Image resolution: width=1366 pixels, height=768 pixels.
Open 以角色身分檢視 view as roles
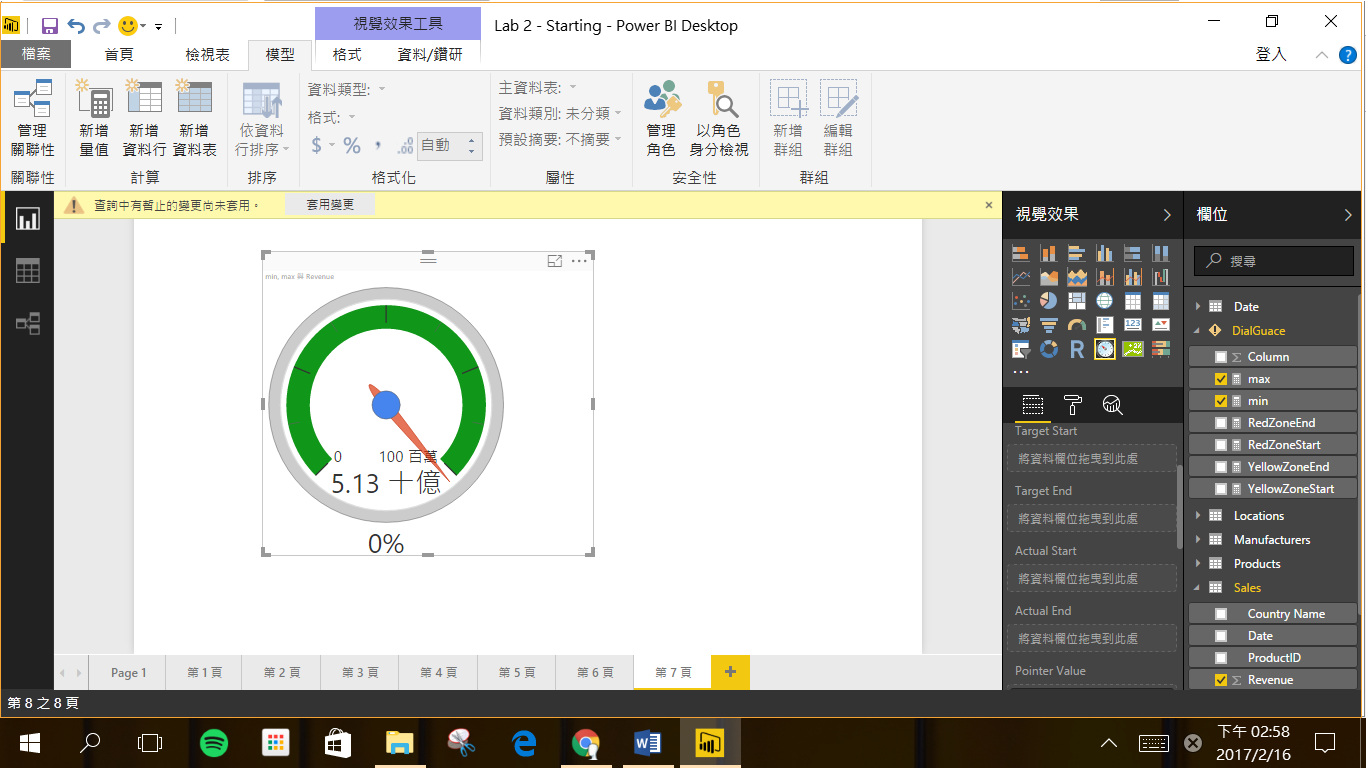719,118
